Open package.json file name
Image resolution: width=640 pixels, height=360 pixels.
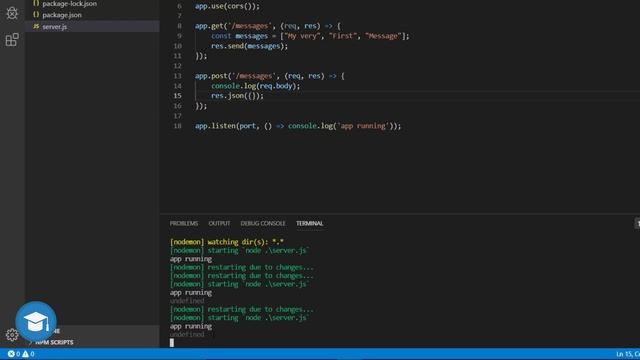pyautogui.click(x=62, y=15)
